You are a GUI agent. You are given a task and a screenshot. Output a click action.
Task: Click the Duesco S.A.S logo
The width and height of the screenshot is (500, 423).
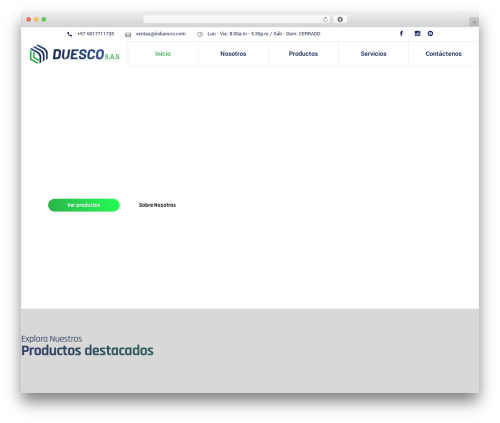click(74, 54)
